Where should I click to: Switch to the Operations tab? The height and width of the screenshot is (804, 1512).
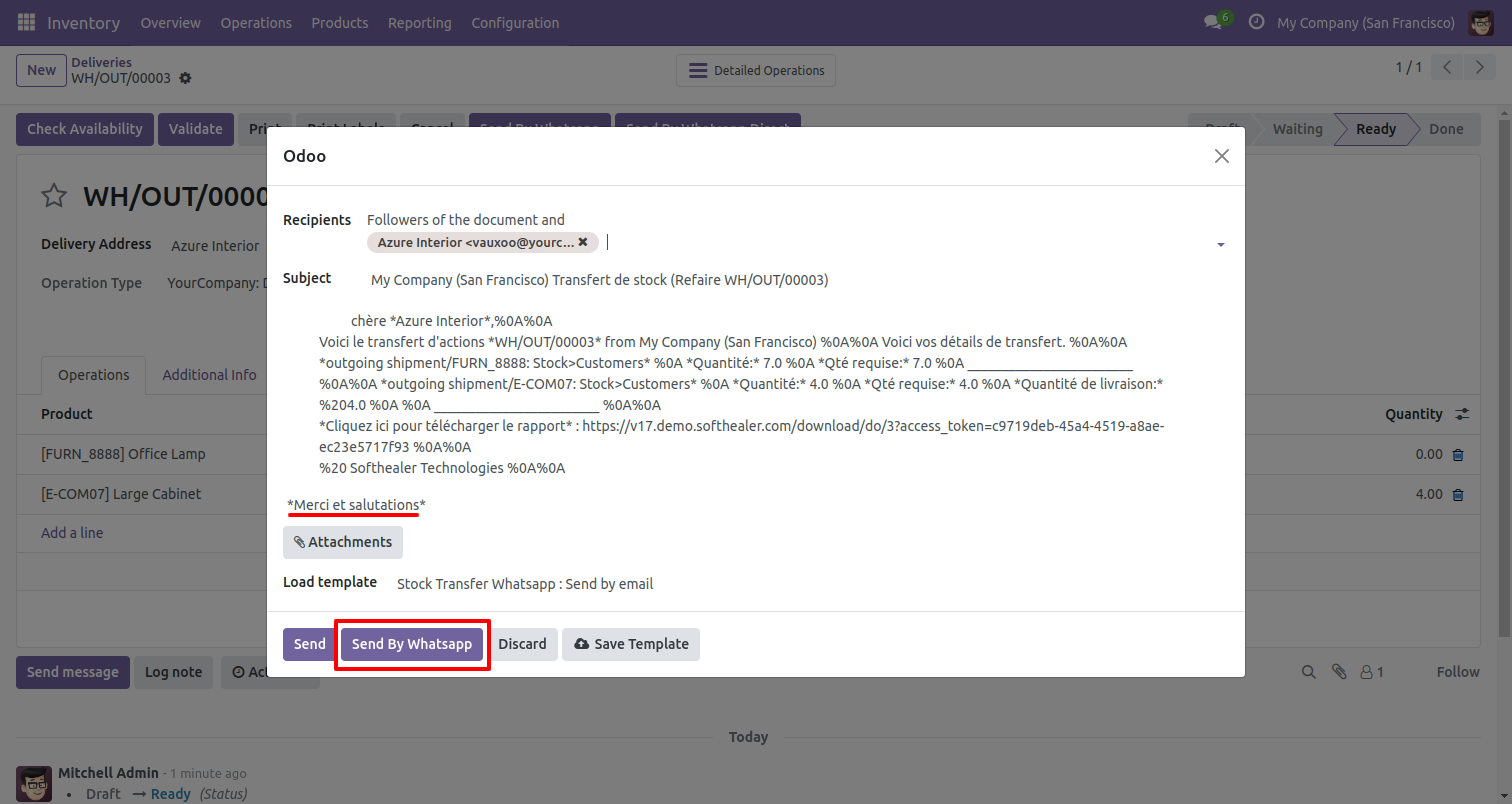coord(94,375)
